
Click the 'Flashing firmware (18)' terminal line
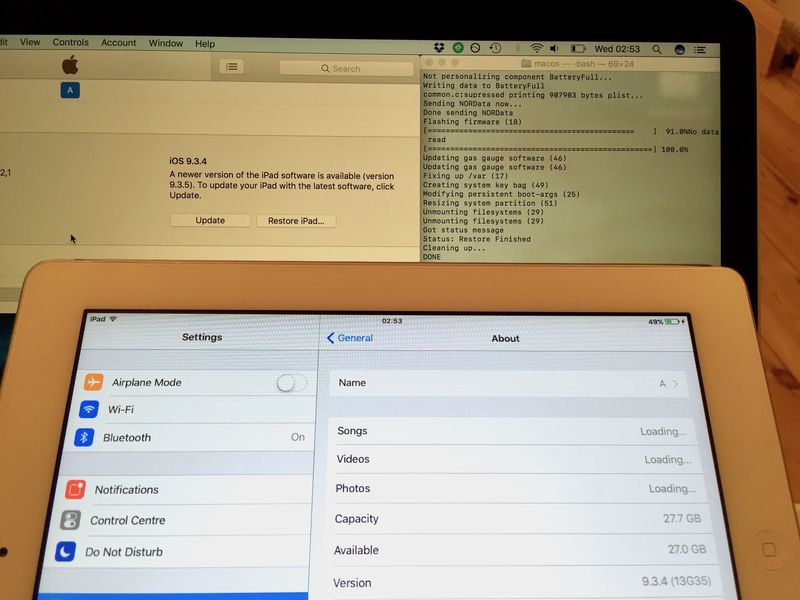coord(472,122)
